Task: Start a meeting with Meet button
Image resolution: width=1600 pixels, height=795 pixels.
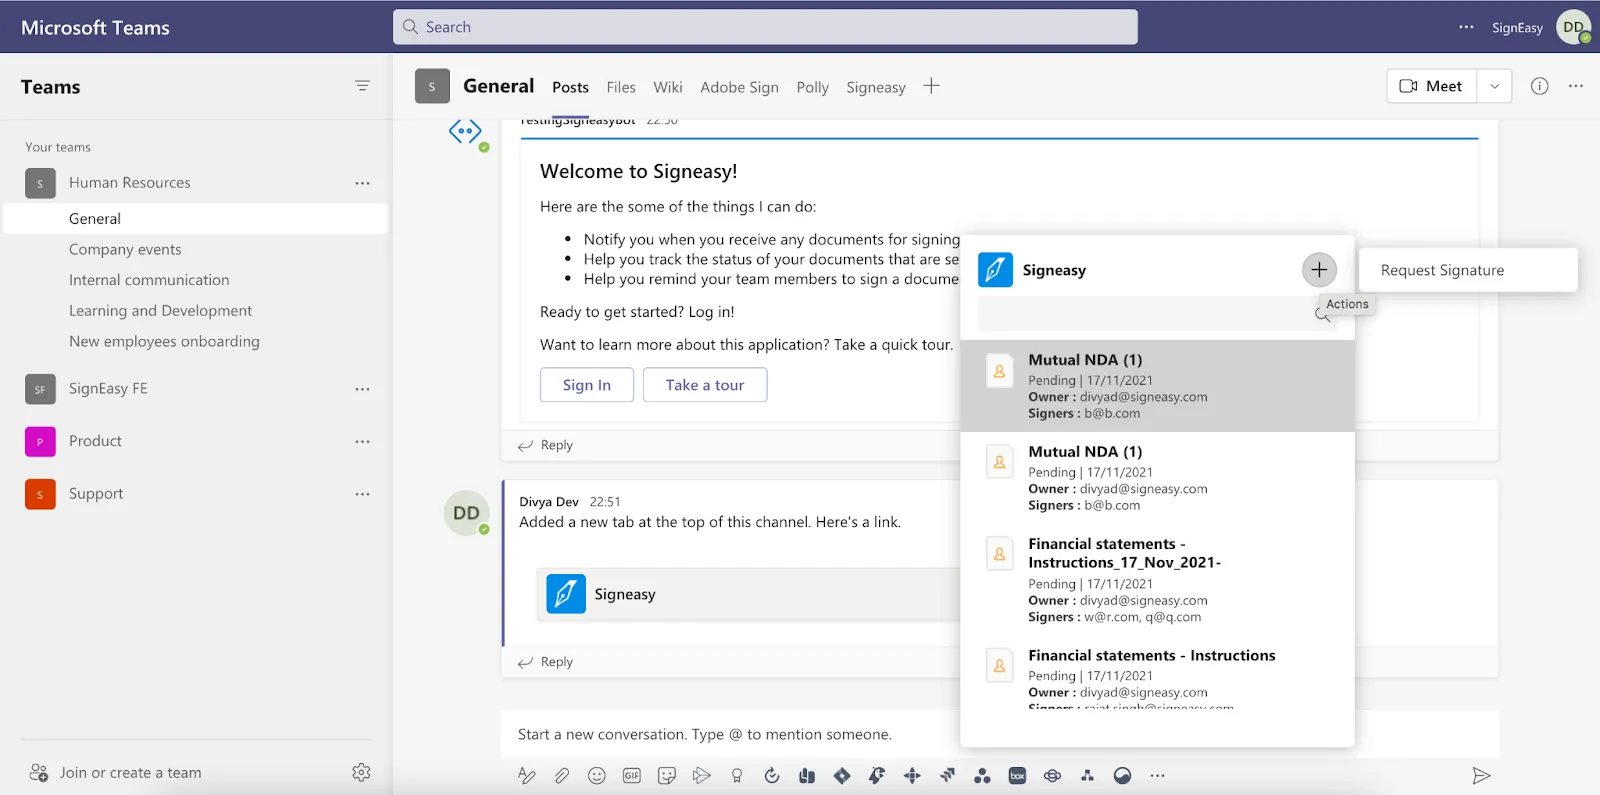Action: (x=1432, y=86)
